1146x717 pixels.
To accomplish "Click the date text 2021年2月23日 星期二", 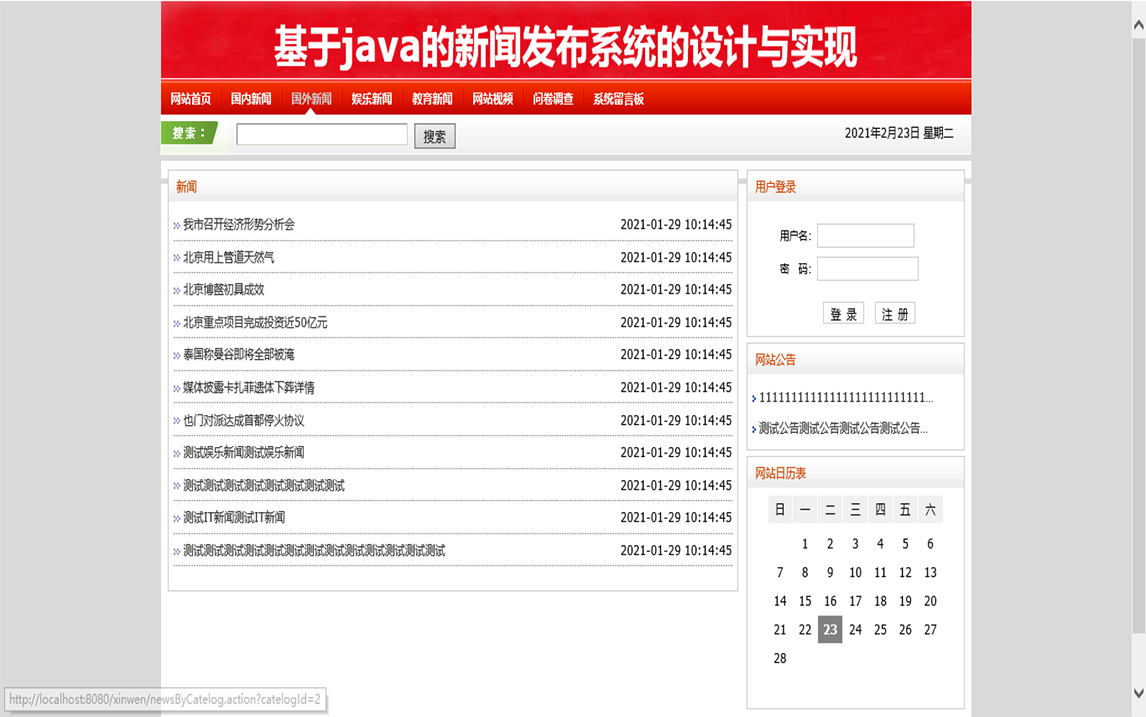I will (x=899, y=133).
